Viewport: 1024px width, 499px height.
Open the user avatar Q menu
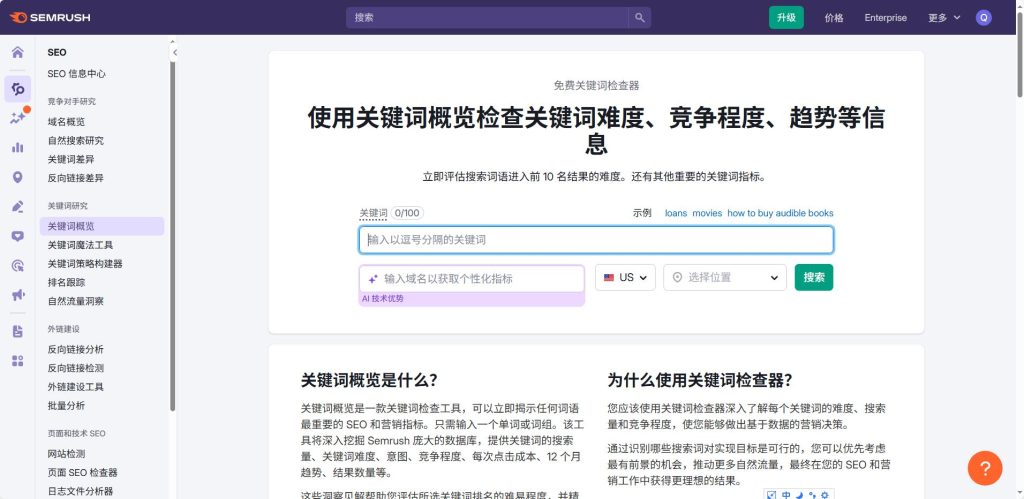click(x=984, y=18)
